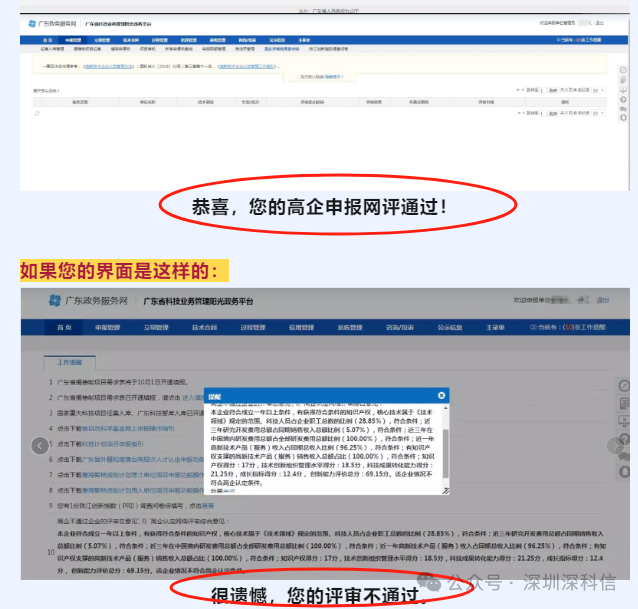Open 申报管理 in upper screenshot navigation
The height and width of the screenshot is (609, 638).
[73, 40]
